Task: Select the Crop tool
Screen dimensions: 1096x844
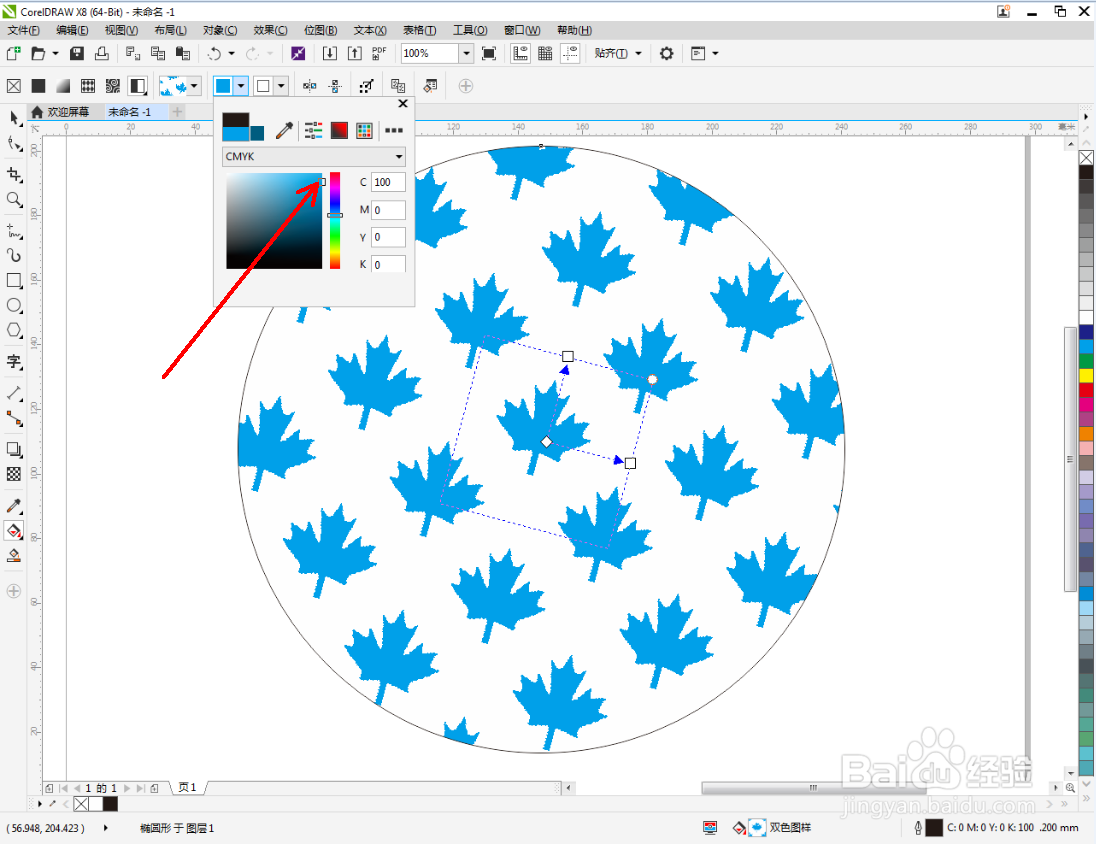Action: click(14, 174)
